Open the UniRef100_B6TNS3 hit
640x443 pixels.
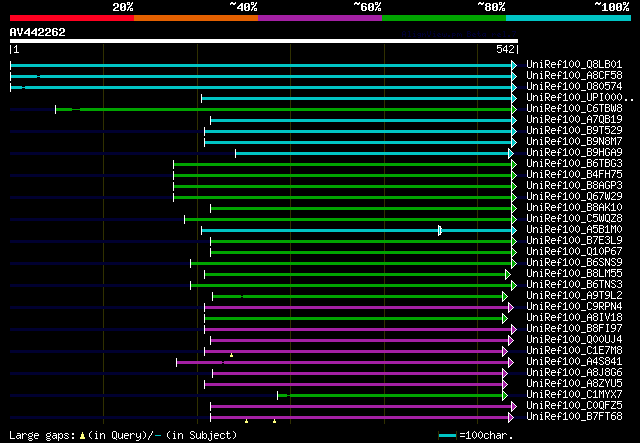(x=574, y=285)
